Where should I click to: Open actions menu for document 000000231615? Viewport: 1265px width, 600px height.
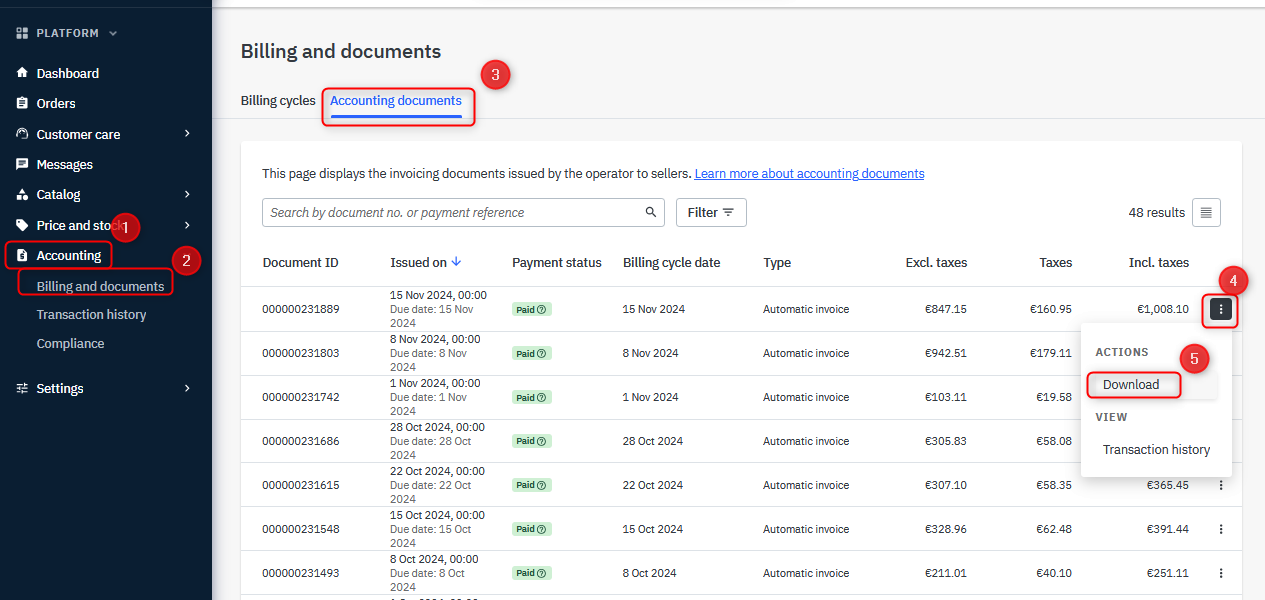point(1221,485)
